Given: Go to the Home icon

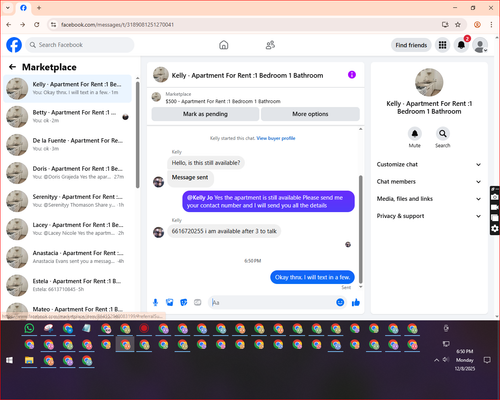Looking at the screenshot, I should tap(224, 45).
